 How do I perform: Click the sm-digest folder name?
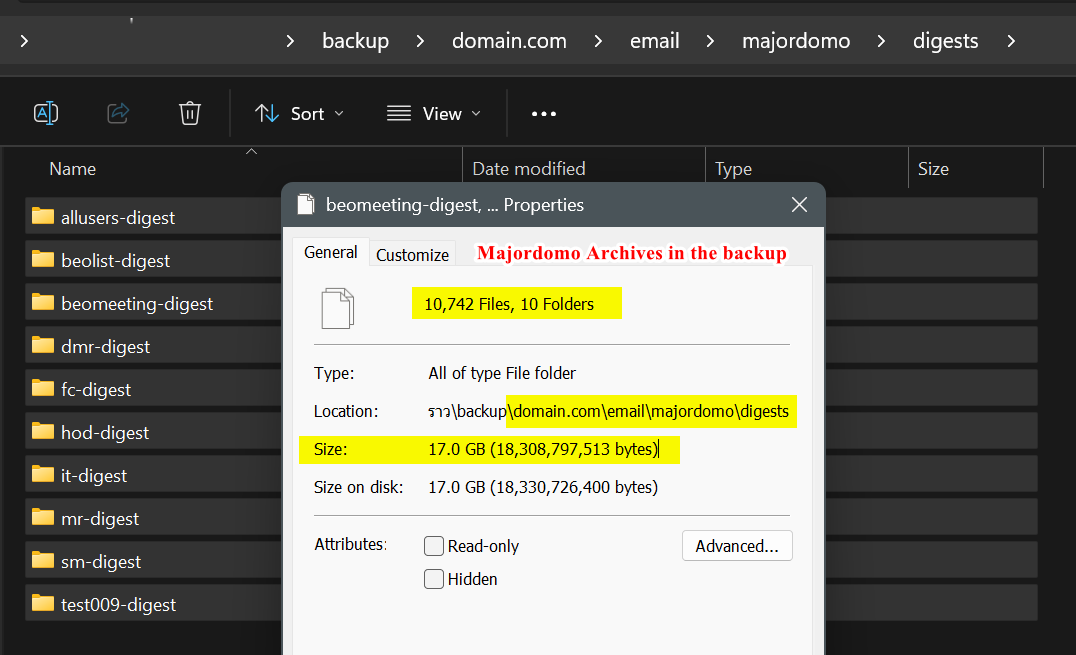click(101, 562)
